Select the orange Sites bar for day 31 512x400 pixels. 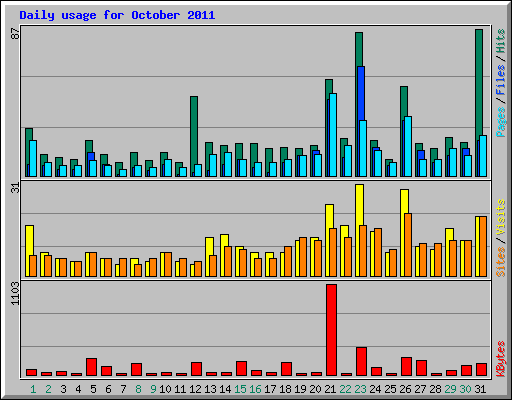click(483, 246)
